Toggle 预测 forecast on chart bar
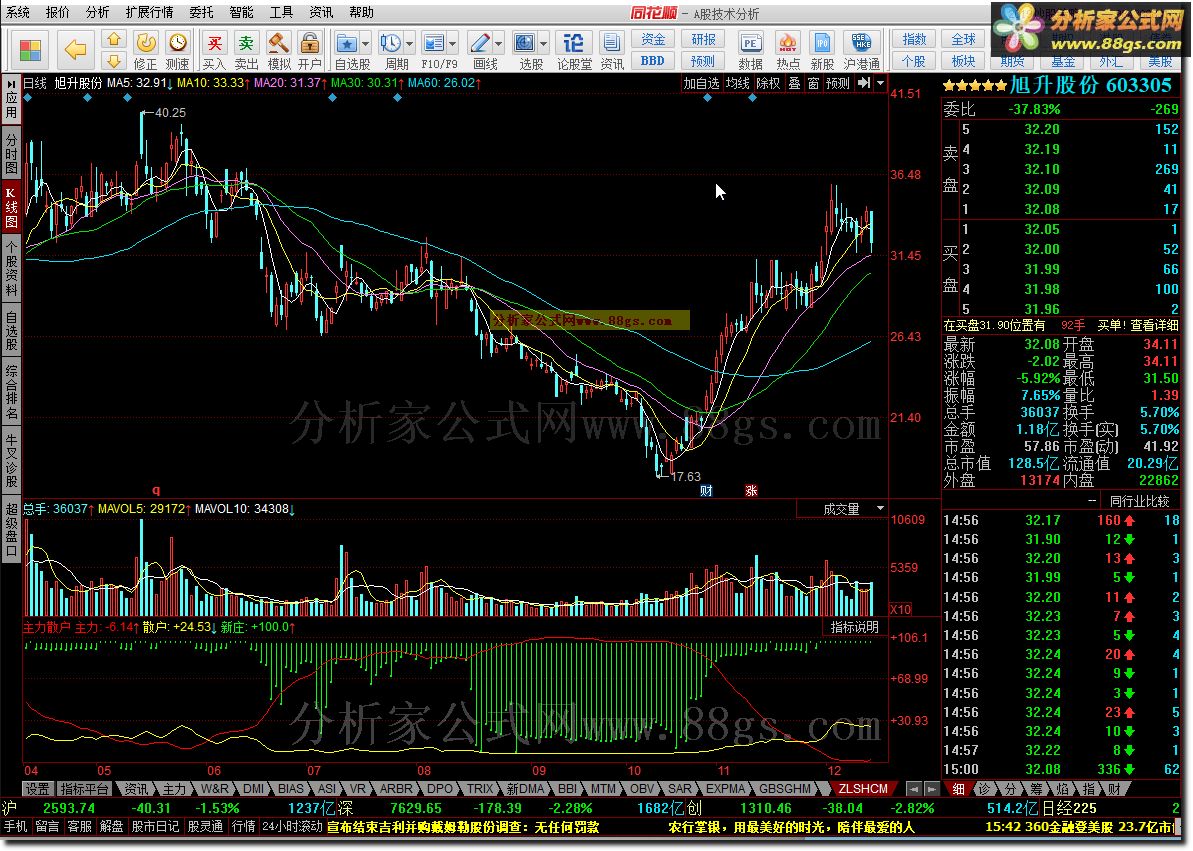 (838, 83)
